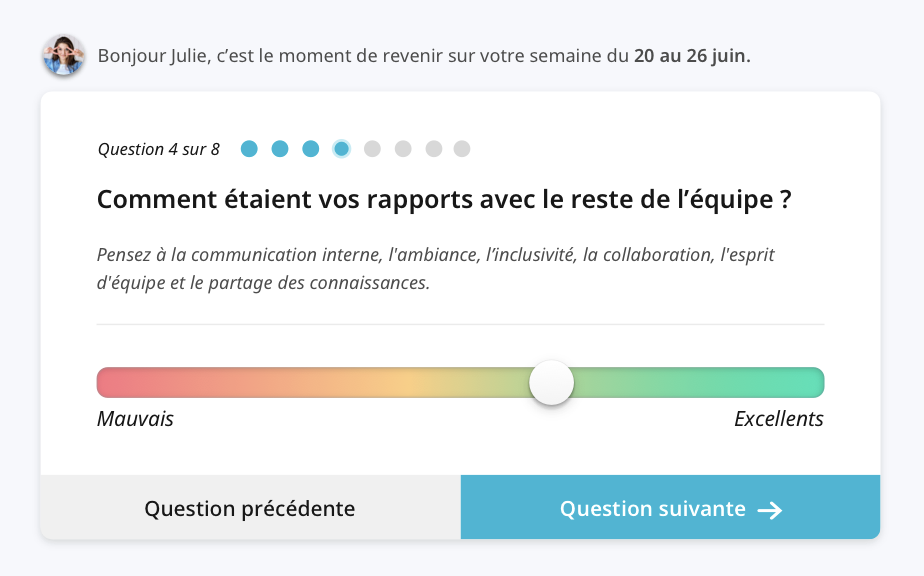Image resolution: width=924 pixels, height=576 pixels.
Task: Click the current fourth progress dot
Action: (x=341, y=149)
